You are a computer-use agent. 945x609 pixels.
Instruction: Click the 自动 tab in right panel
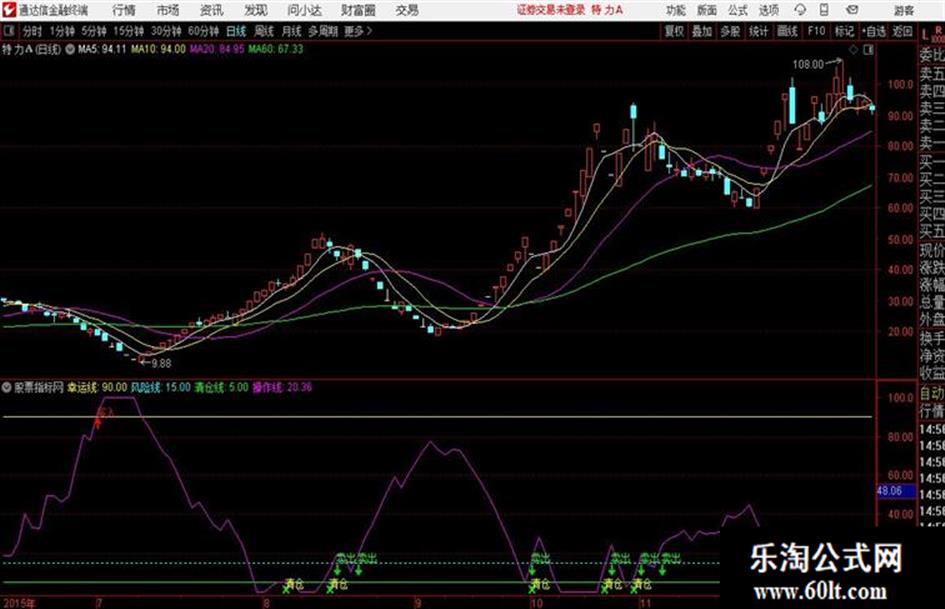(x=932, y=394)
